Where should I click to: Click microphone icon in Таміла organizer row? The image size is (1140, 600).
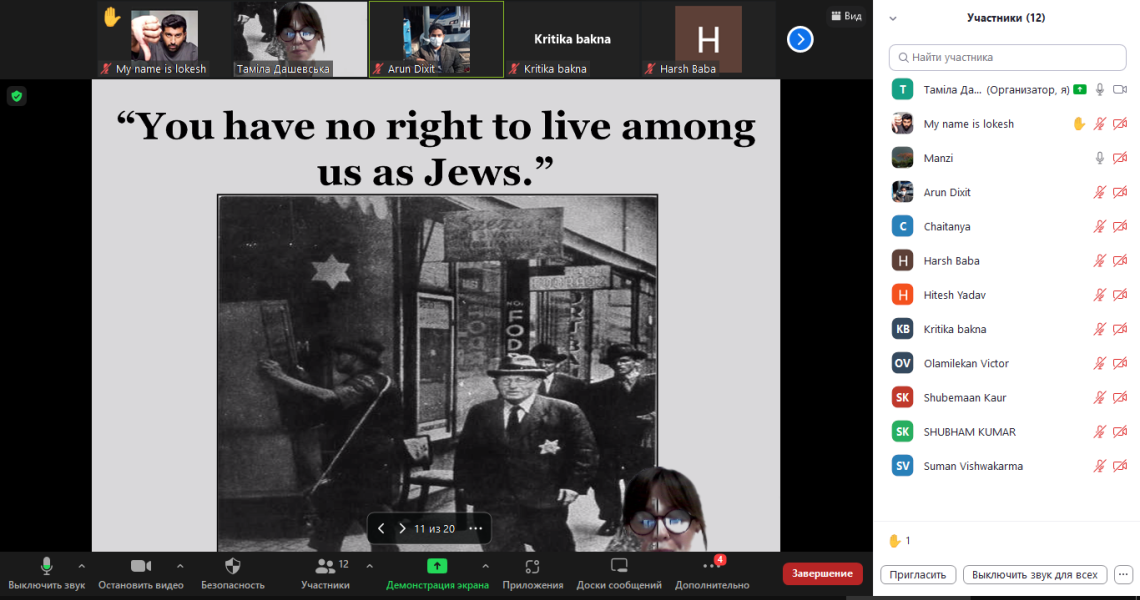tap(1099, 89)
